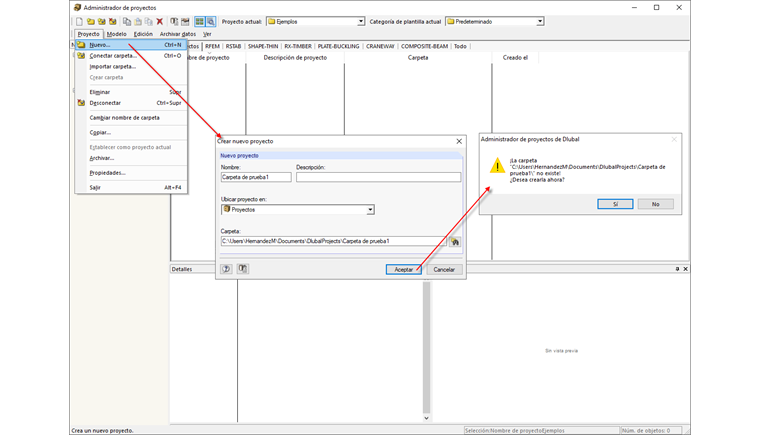Click the copy icon in toolbar
Image resolution: width=760 pixels, height=435 pixels.
pos(127,21)
